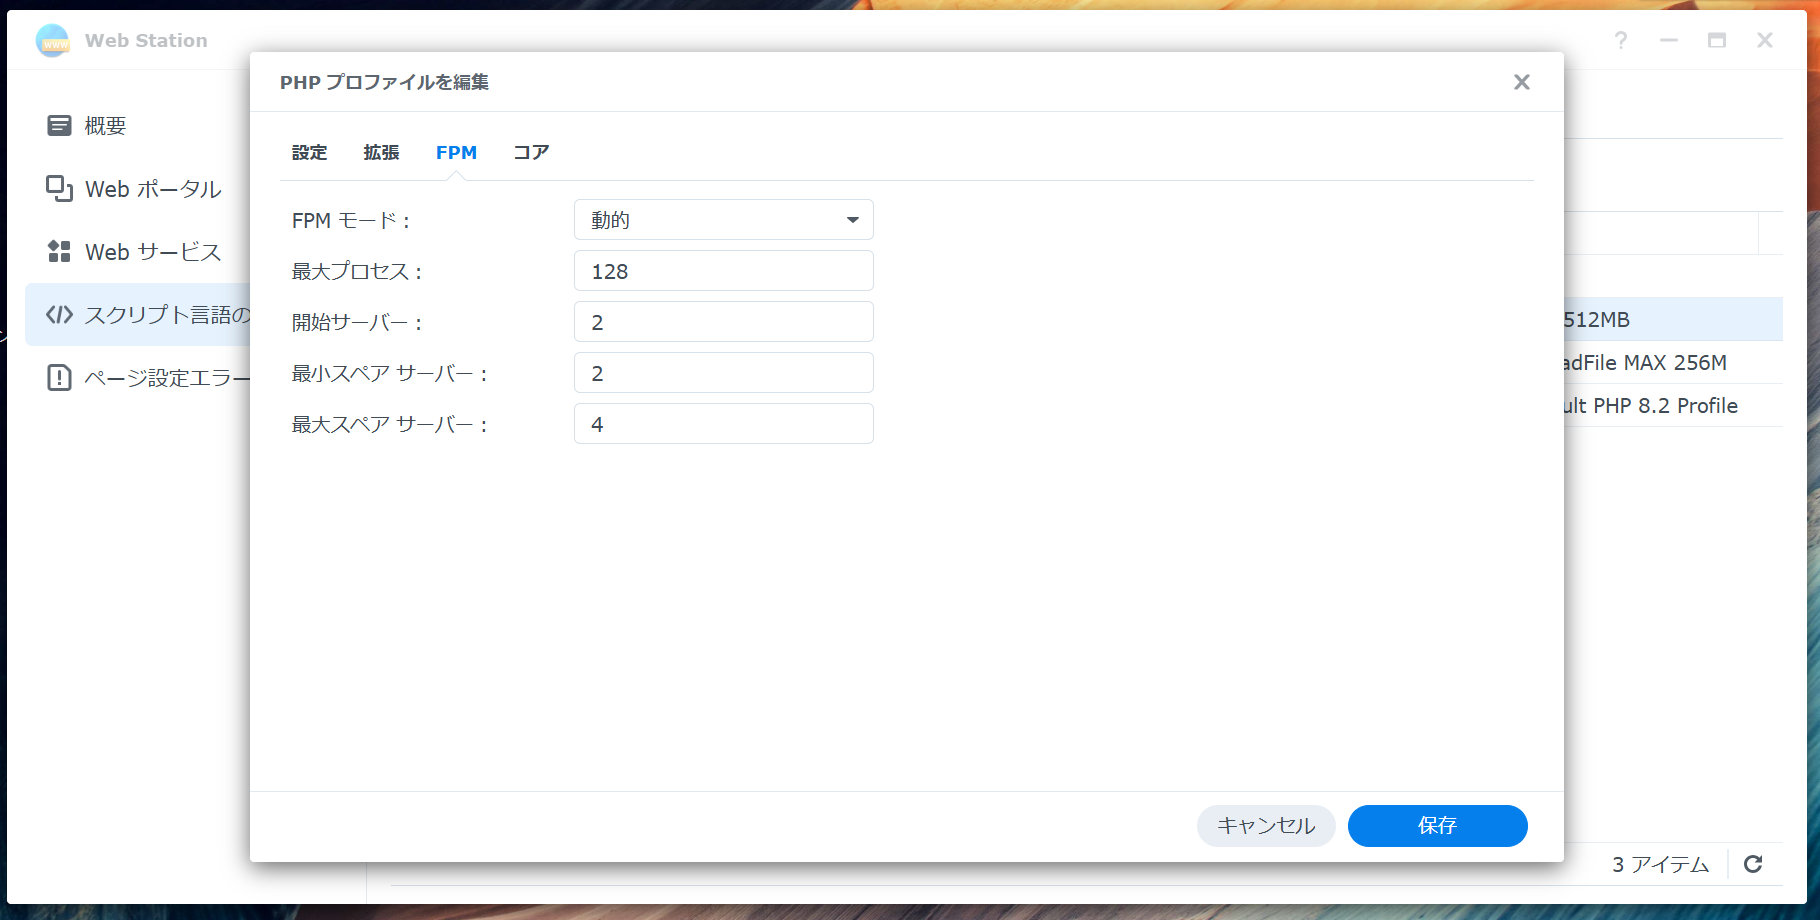Open the Web サービス grid icon
The width and height of the screenshot is (1820, 920).
(59, 252)
